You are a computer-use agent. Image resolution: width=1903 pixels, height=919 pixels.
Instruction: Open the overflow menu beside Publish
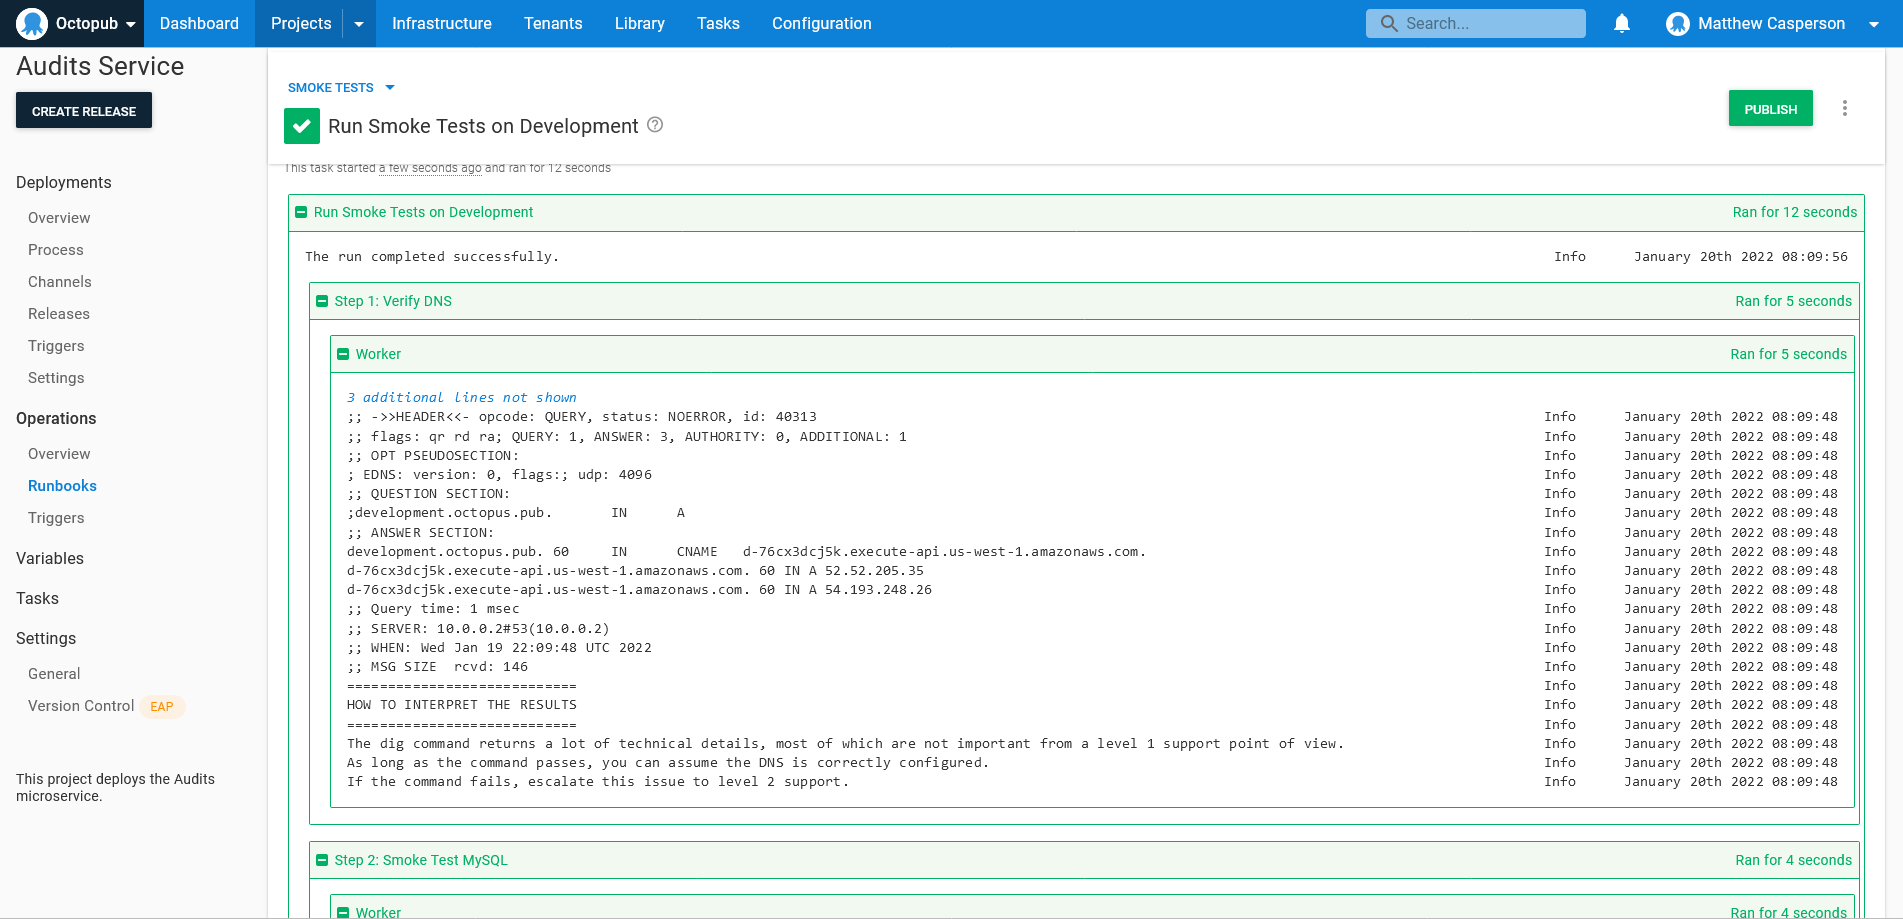tap(1845, 108)
